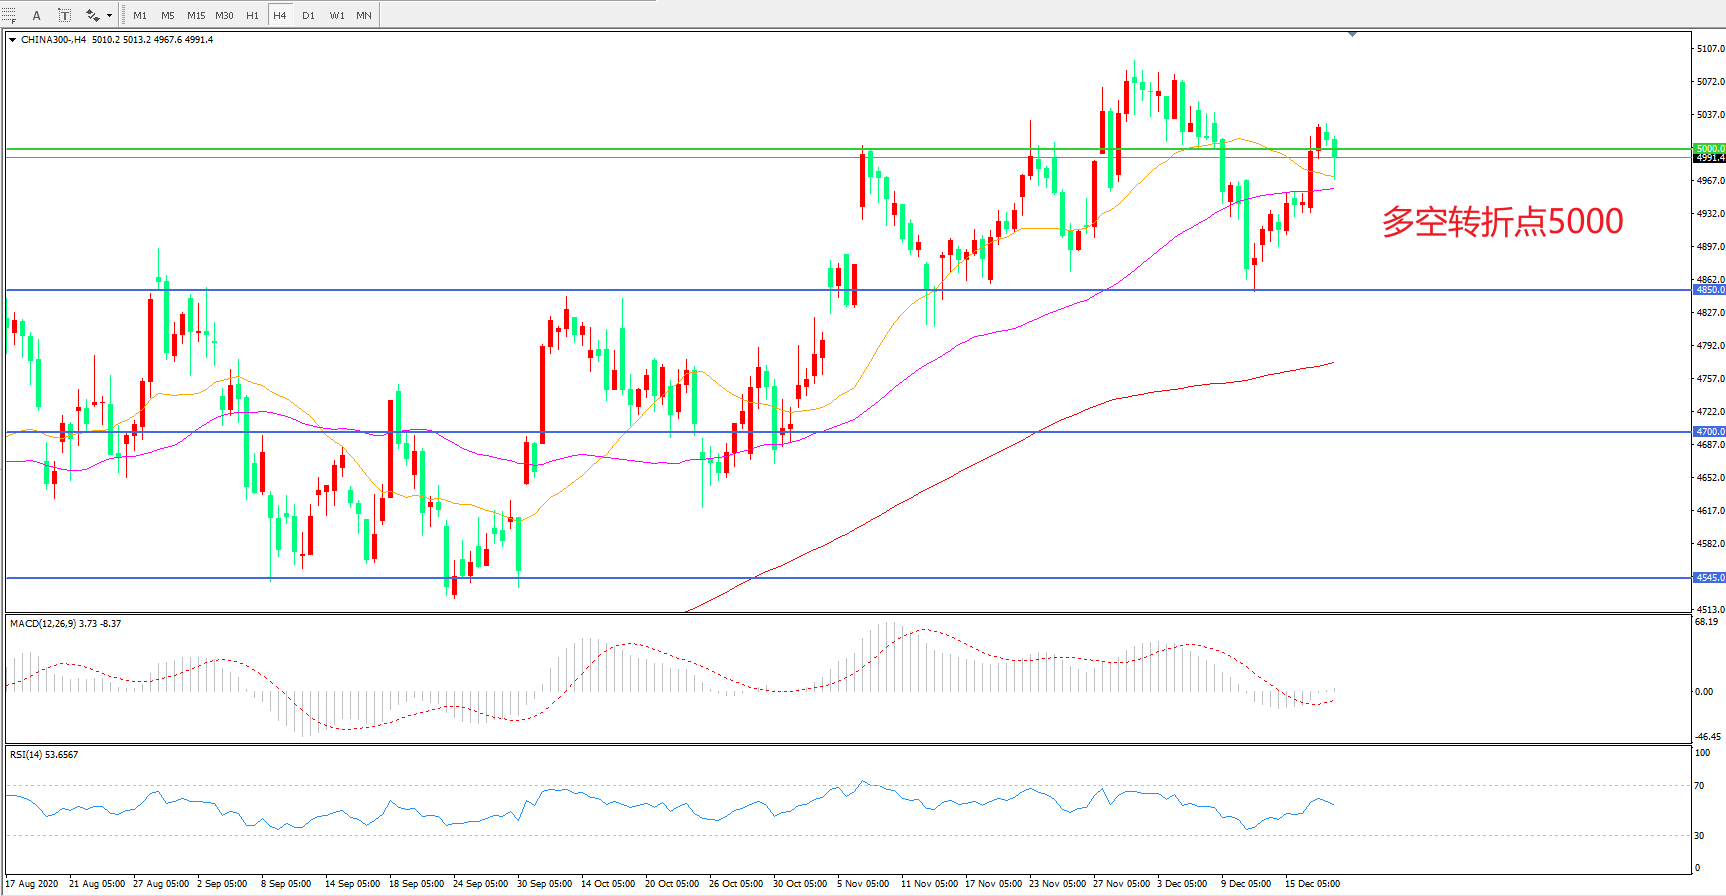Select the Text Label tool

pos(64,15)
